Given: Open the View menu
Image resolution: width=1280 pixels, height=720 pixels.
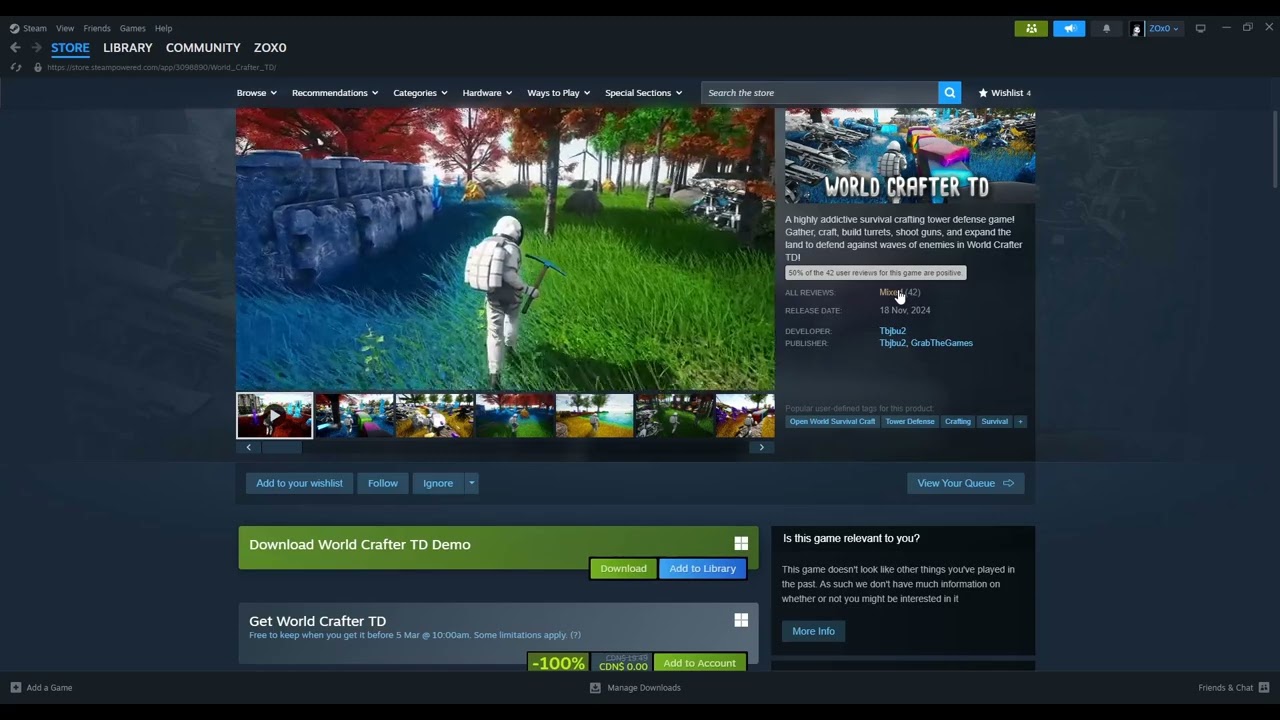Looking at the screenshot, I should tap(65, 28).
